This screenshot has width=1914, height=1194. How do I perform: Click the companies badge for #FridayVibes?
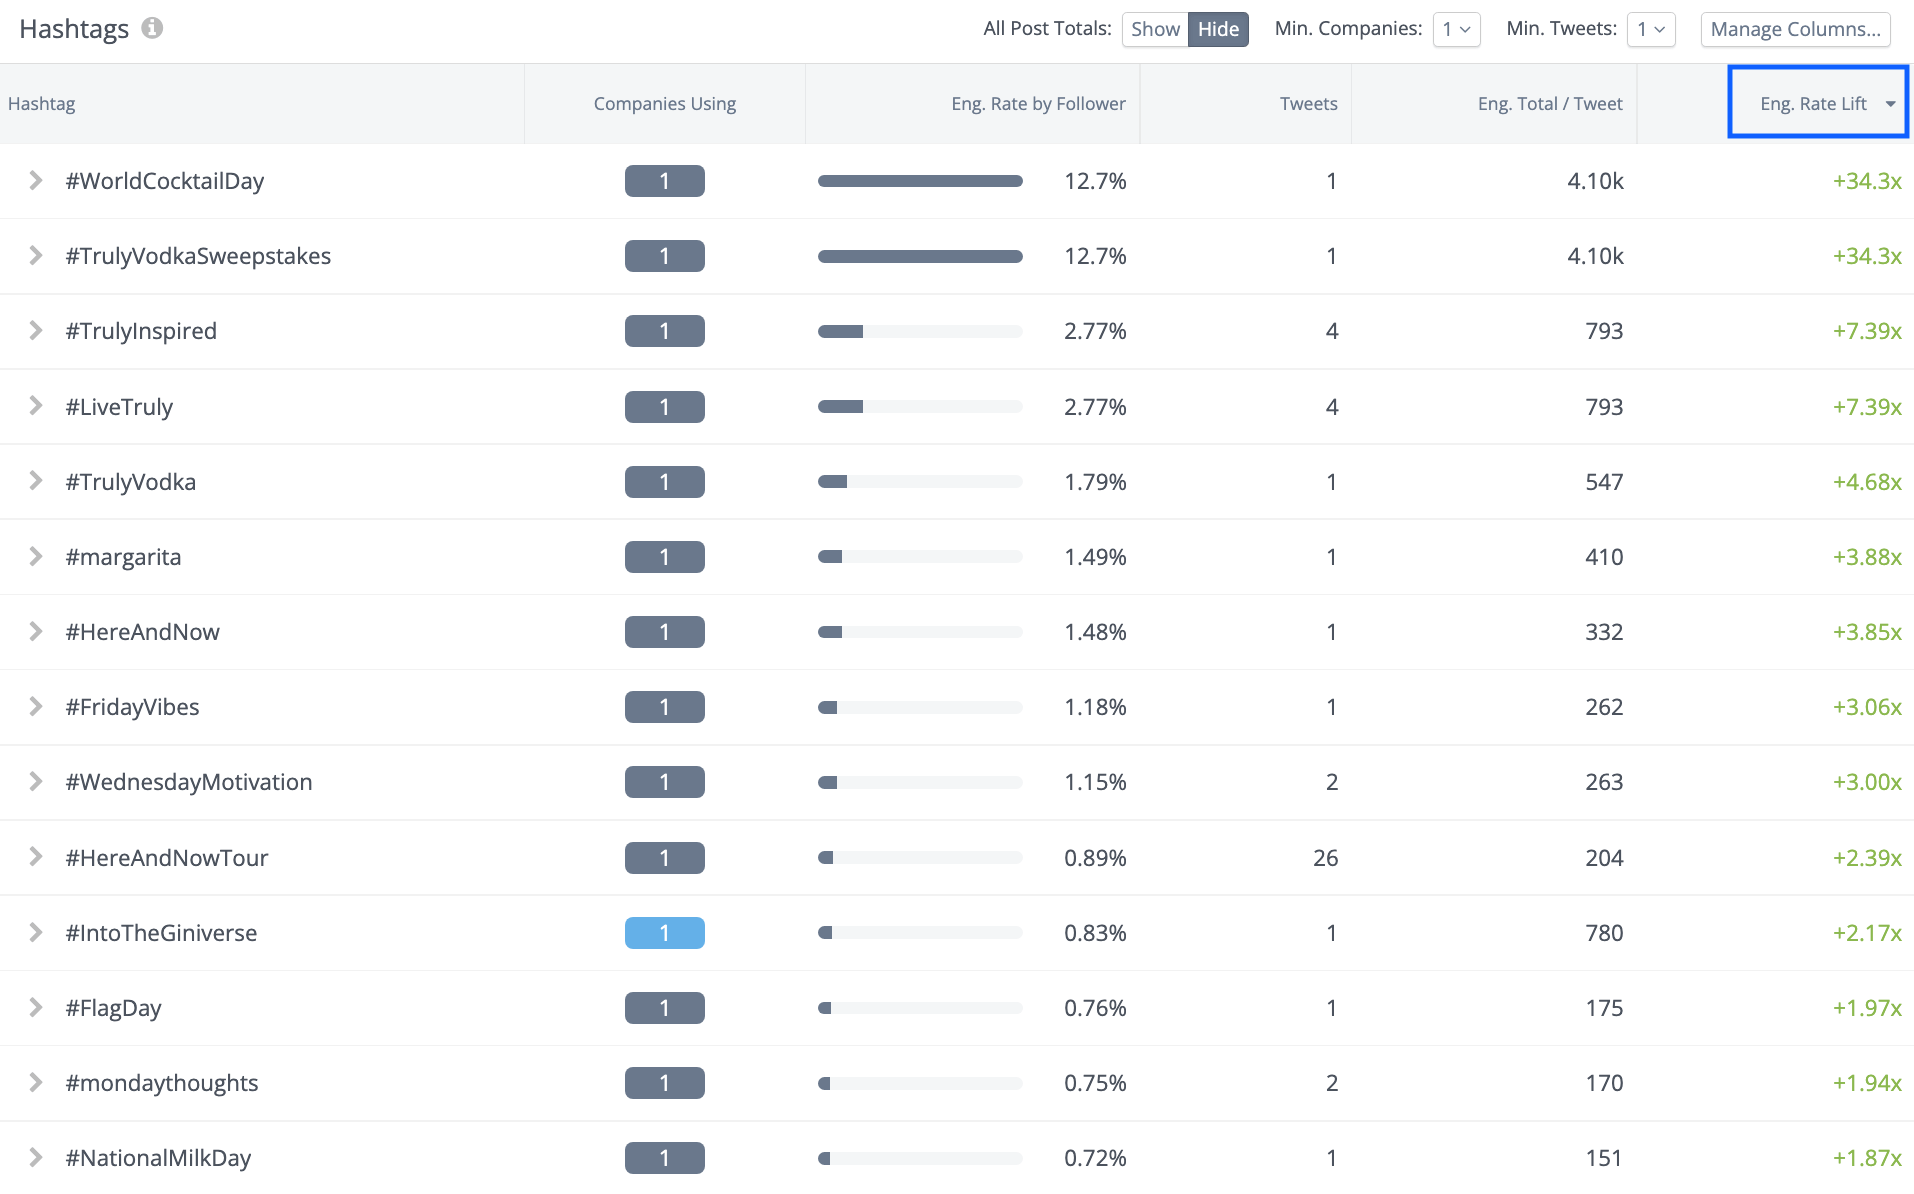pyautogui.click(x=664, y=706)
